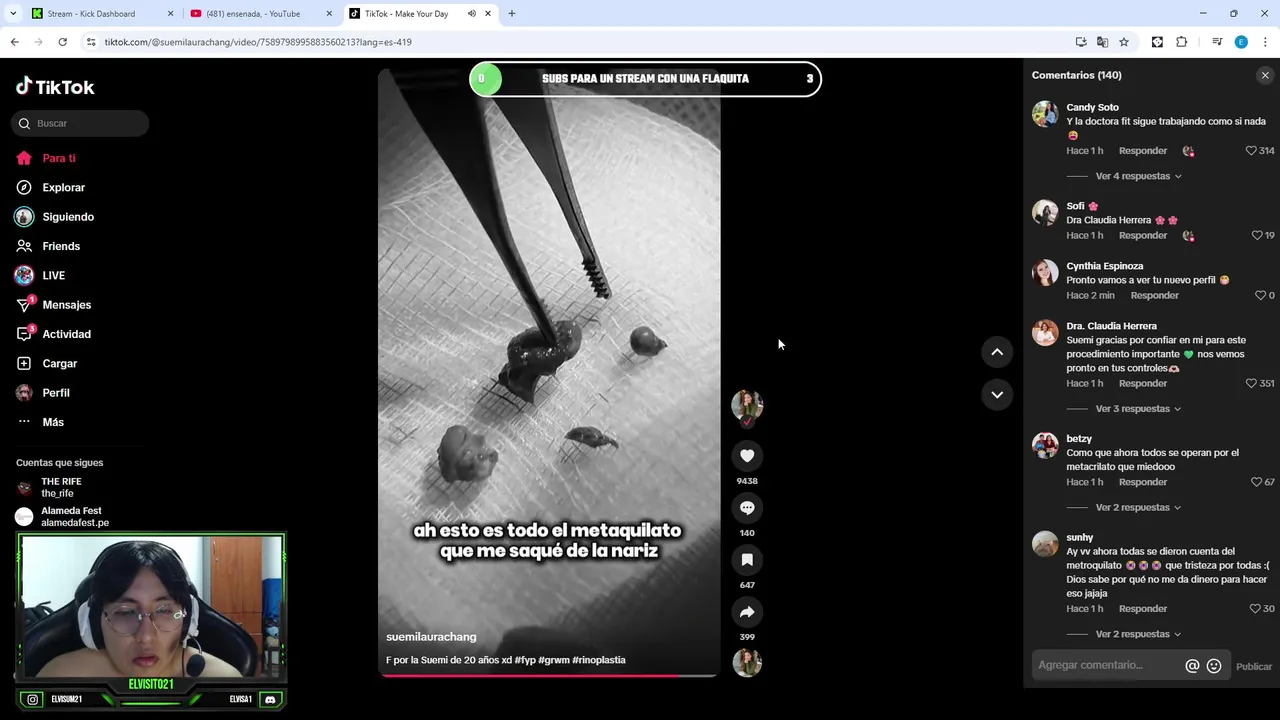Reply to betzy's comment
This screenshot has width=1280, height=720.
[x=1143, y=482]
